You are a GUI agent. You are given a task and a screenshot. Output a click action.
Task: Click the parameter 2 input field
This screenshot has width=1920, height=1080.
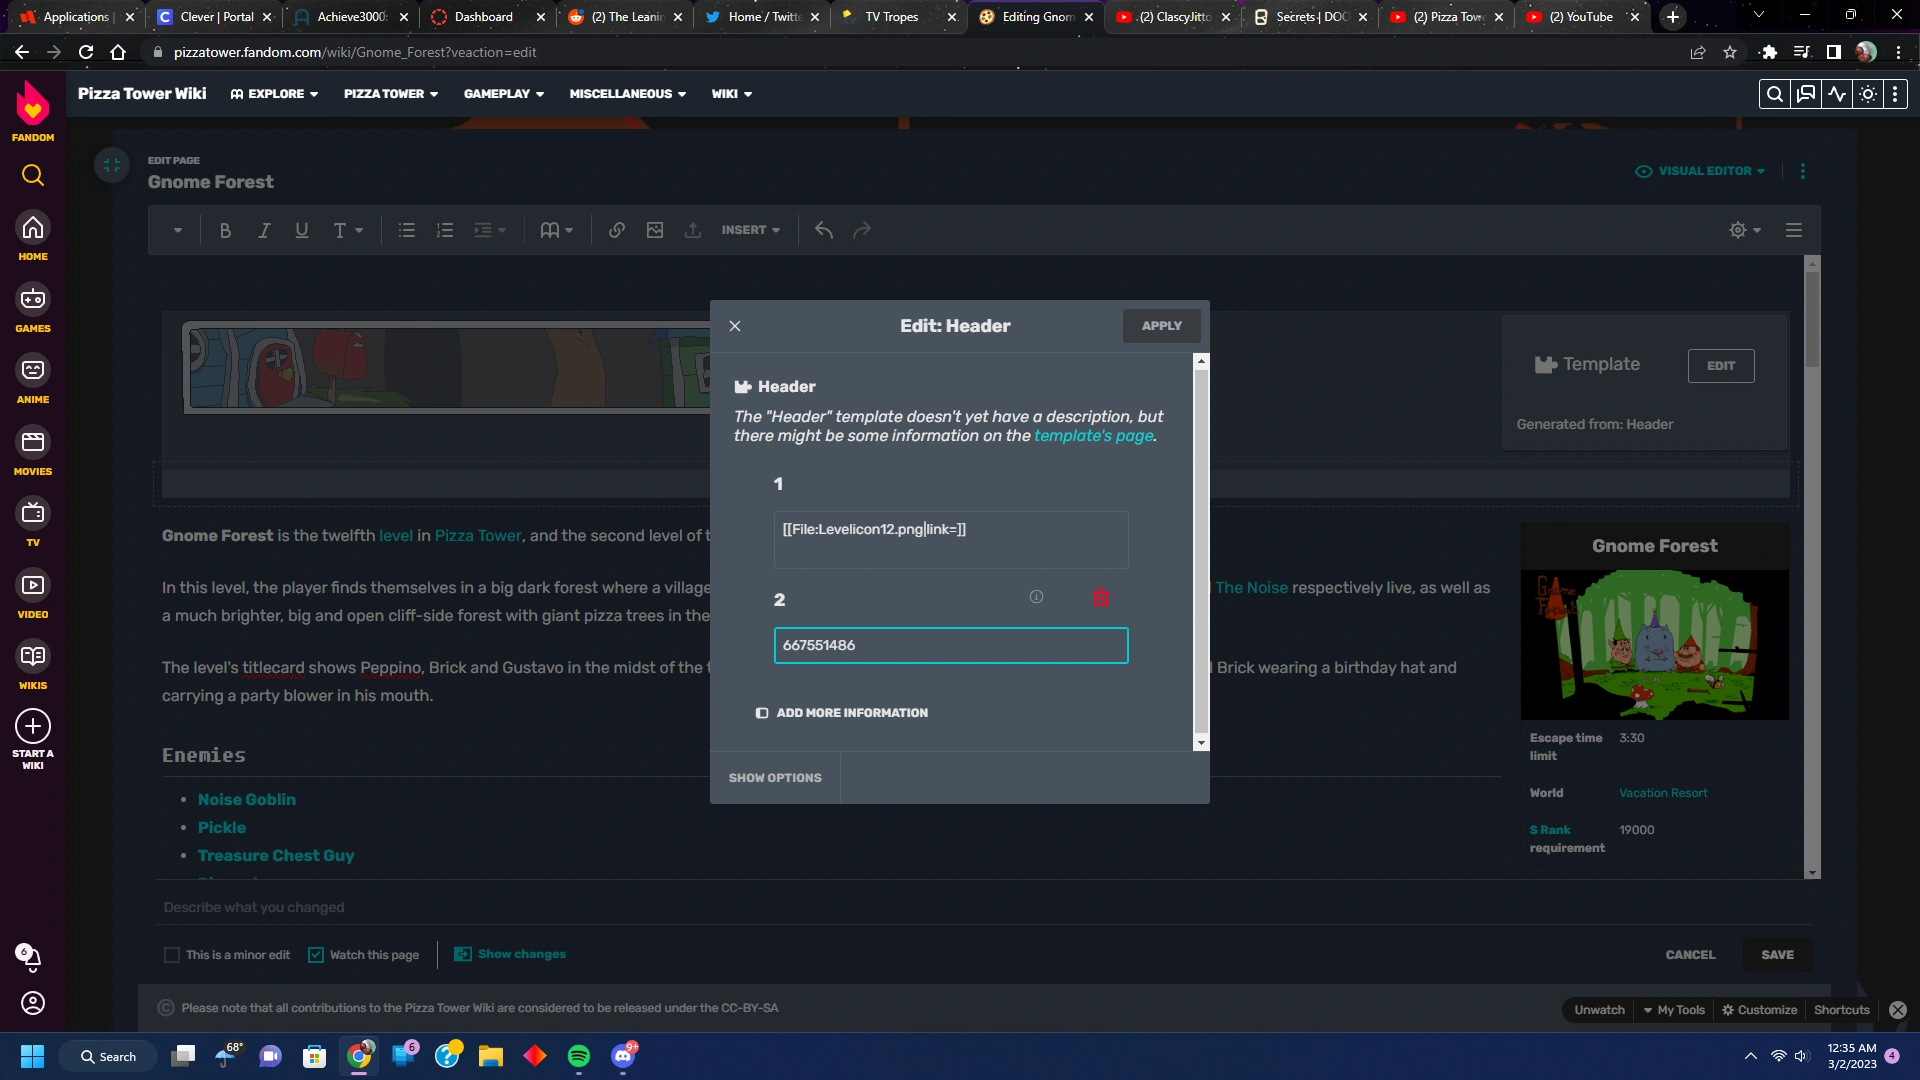coord(950,646)
